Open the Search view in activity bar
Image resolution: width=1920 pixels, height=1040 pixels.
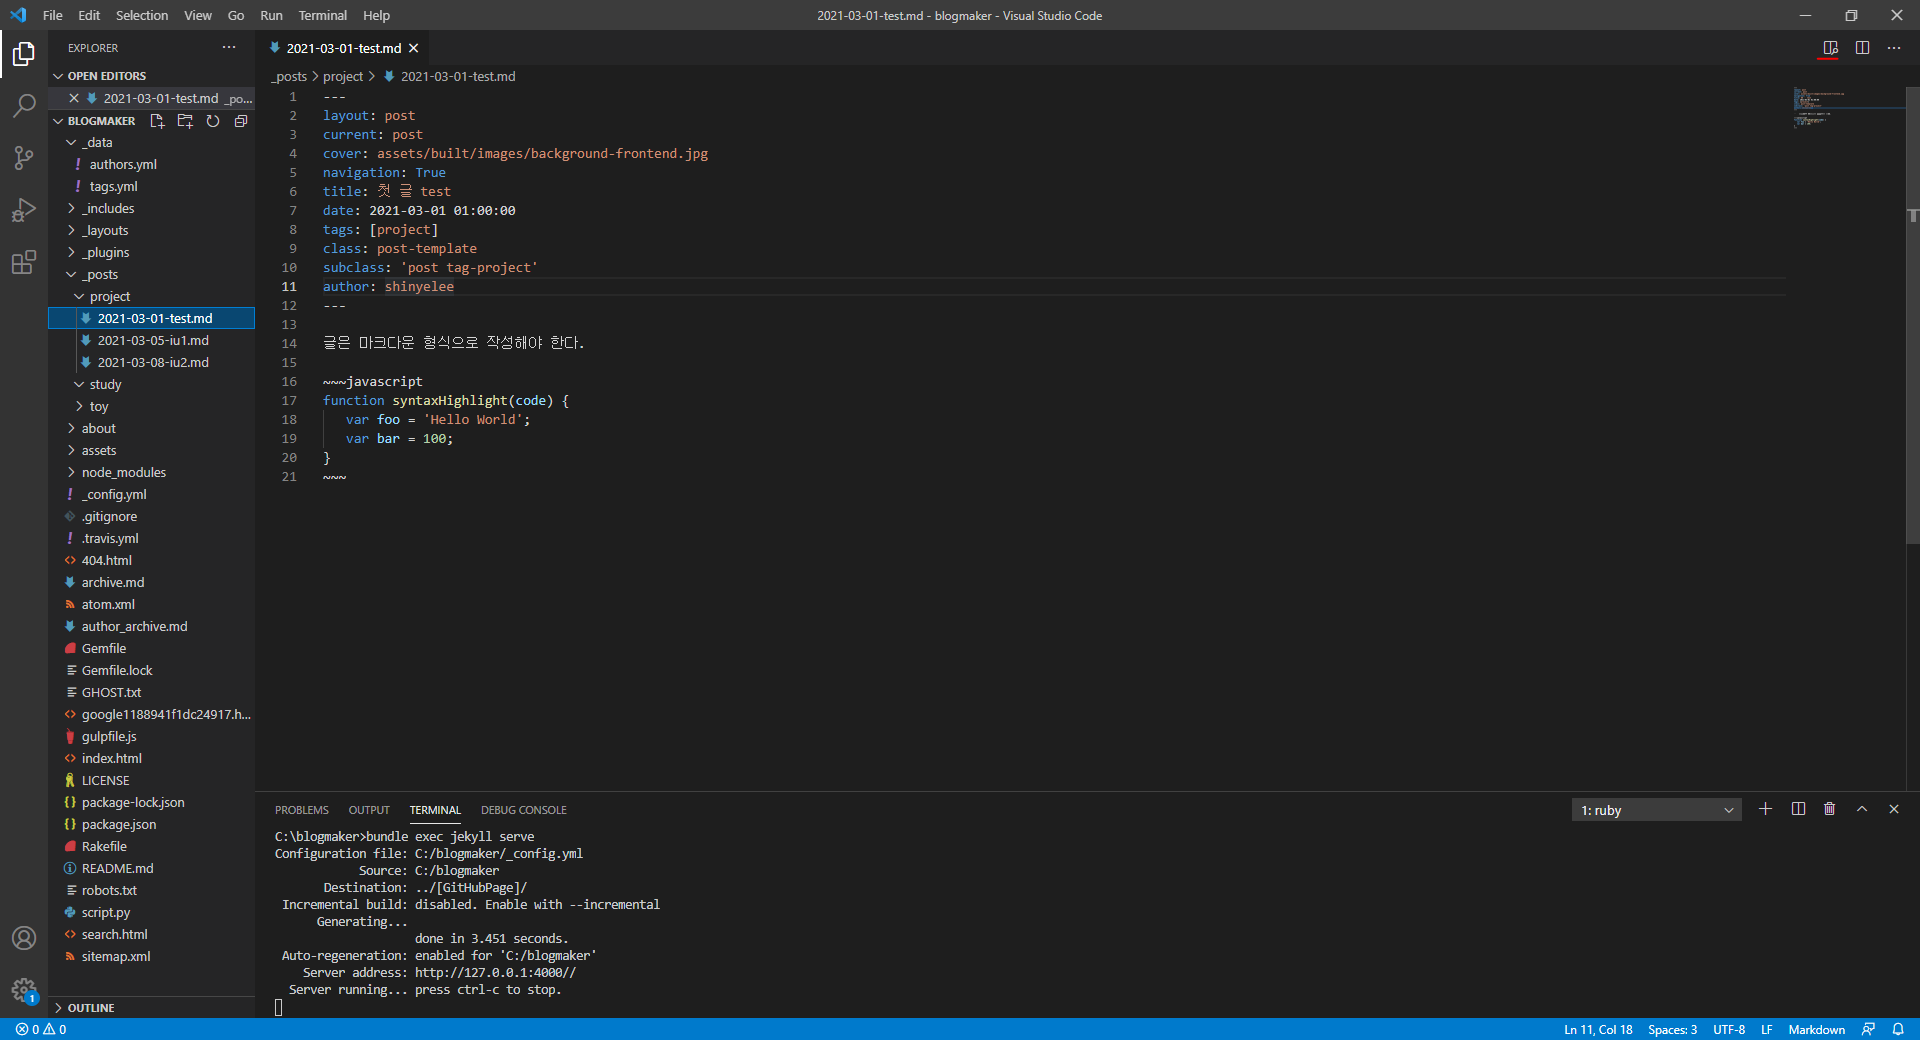pos(24,105)
